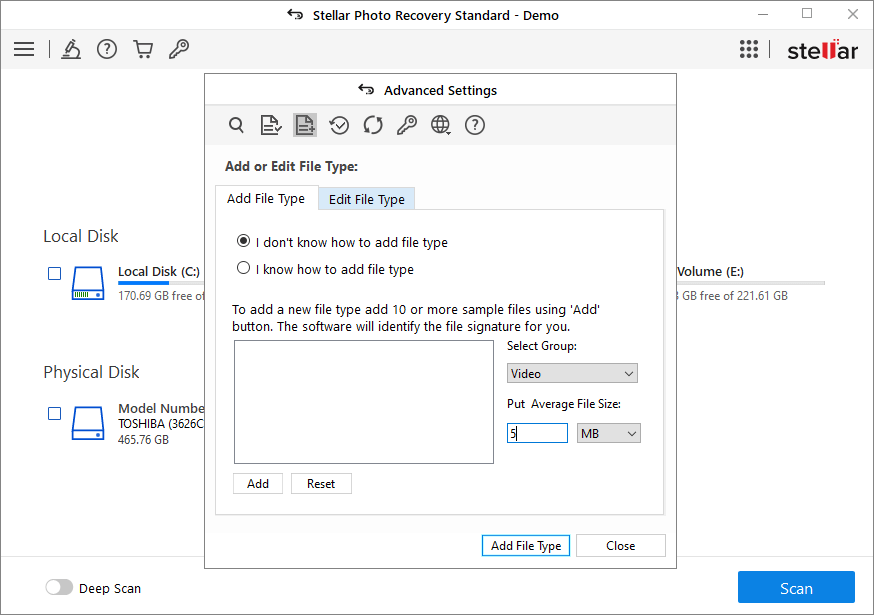
Task: Switch to the Edit File Type tab
Action: tap(367, 199)
